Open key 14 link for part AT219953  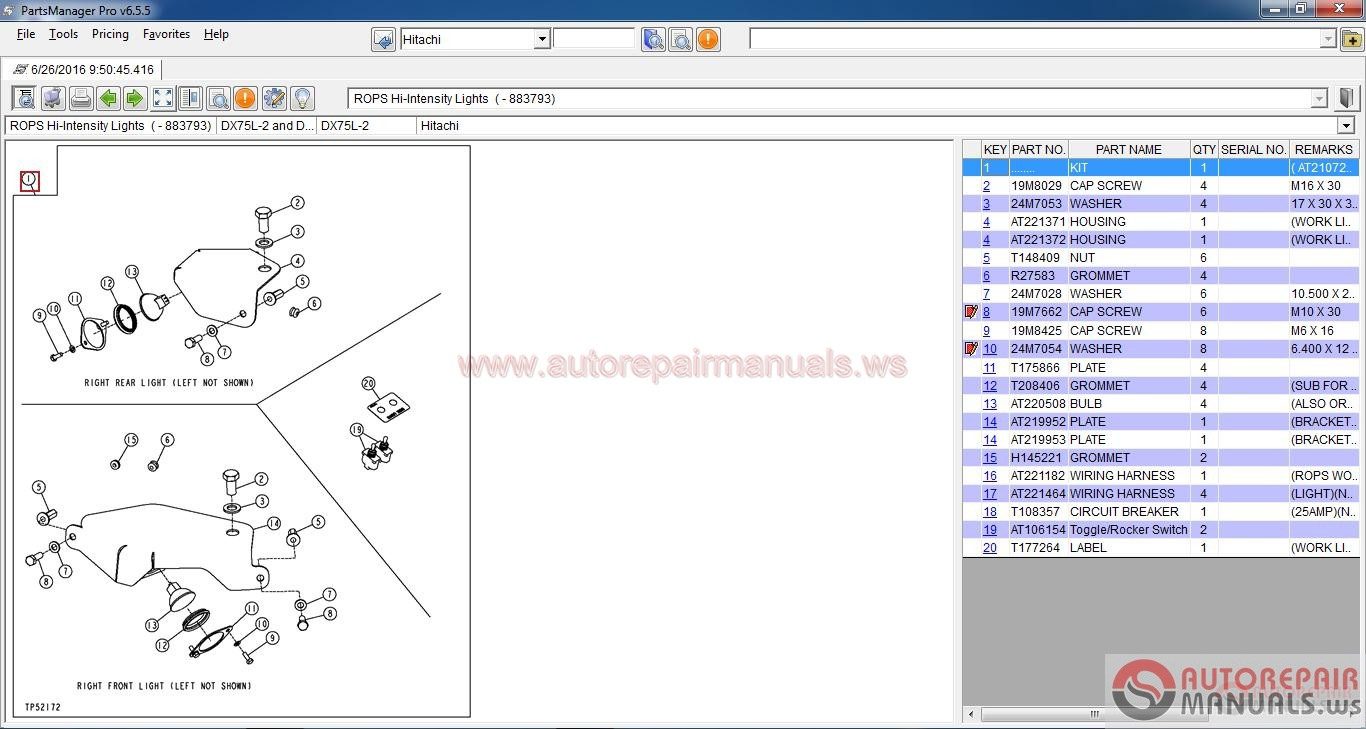(x=990, y=440)
